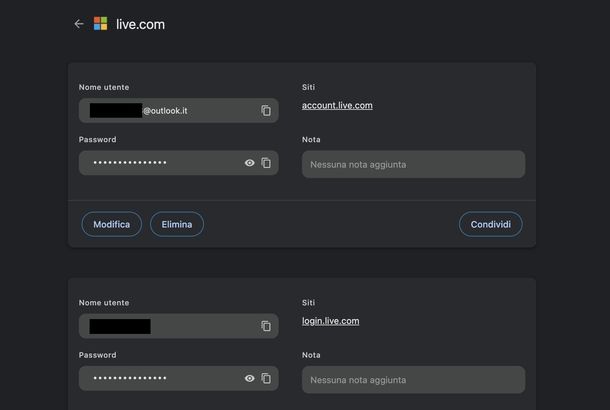
Task: Open the account.live.com site link
Action: pos(337,105)
